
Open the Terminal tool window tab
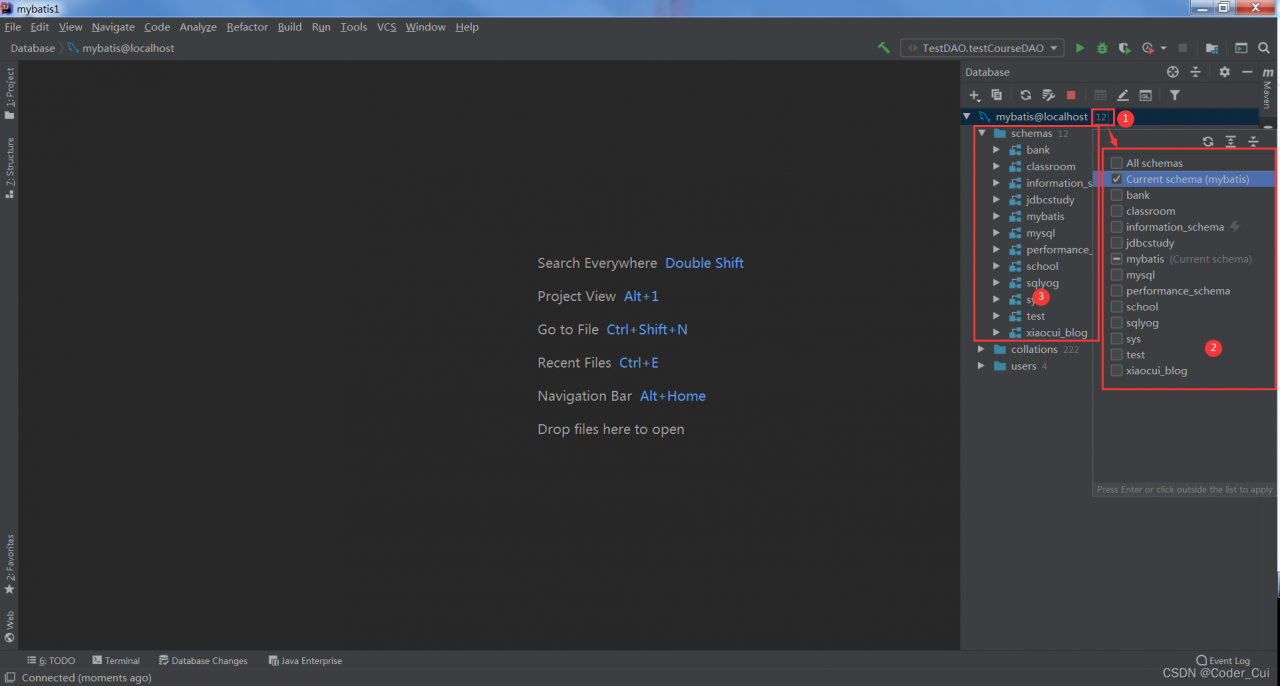pyautogui.click(x=116, y=661)
